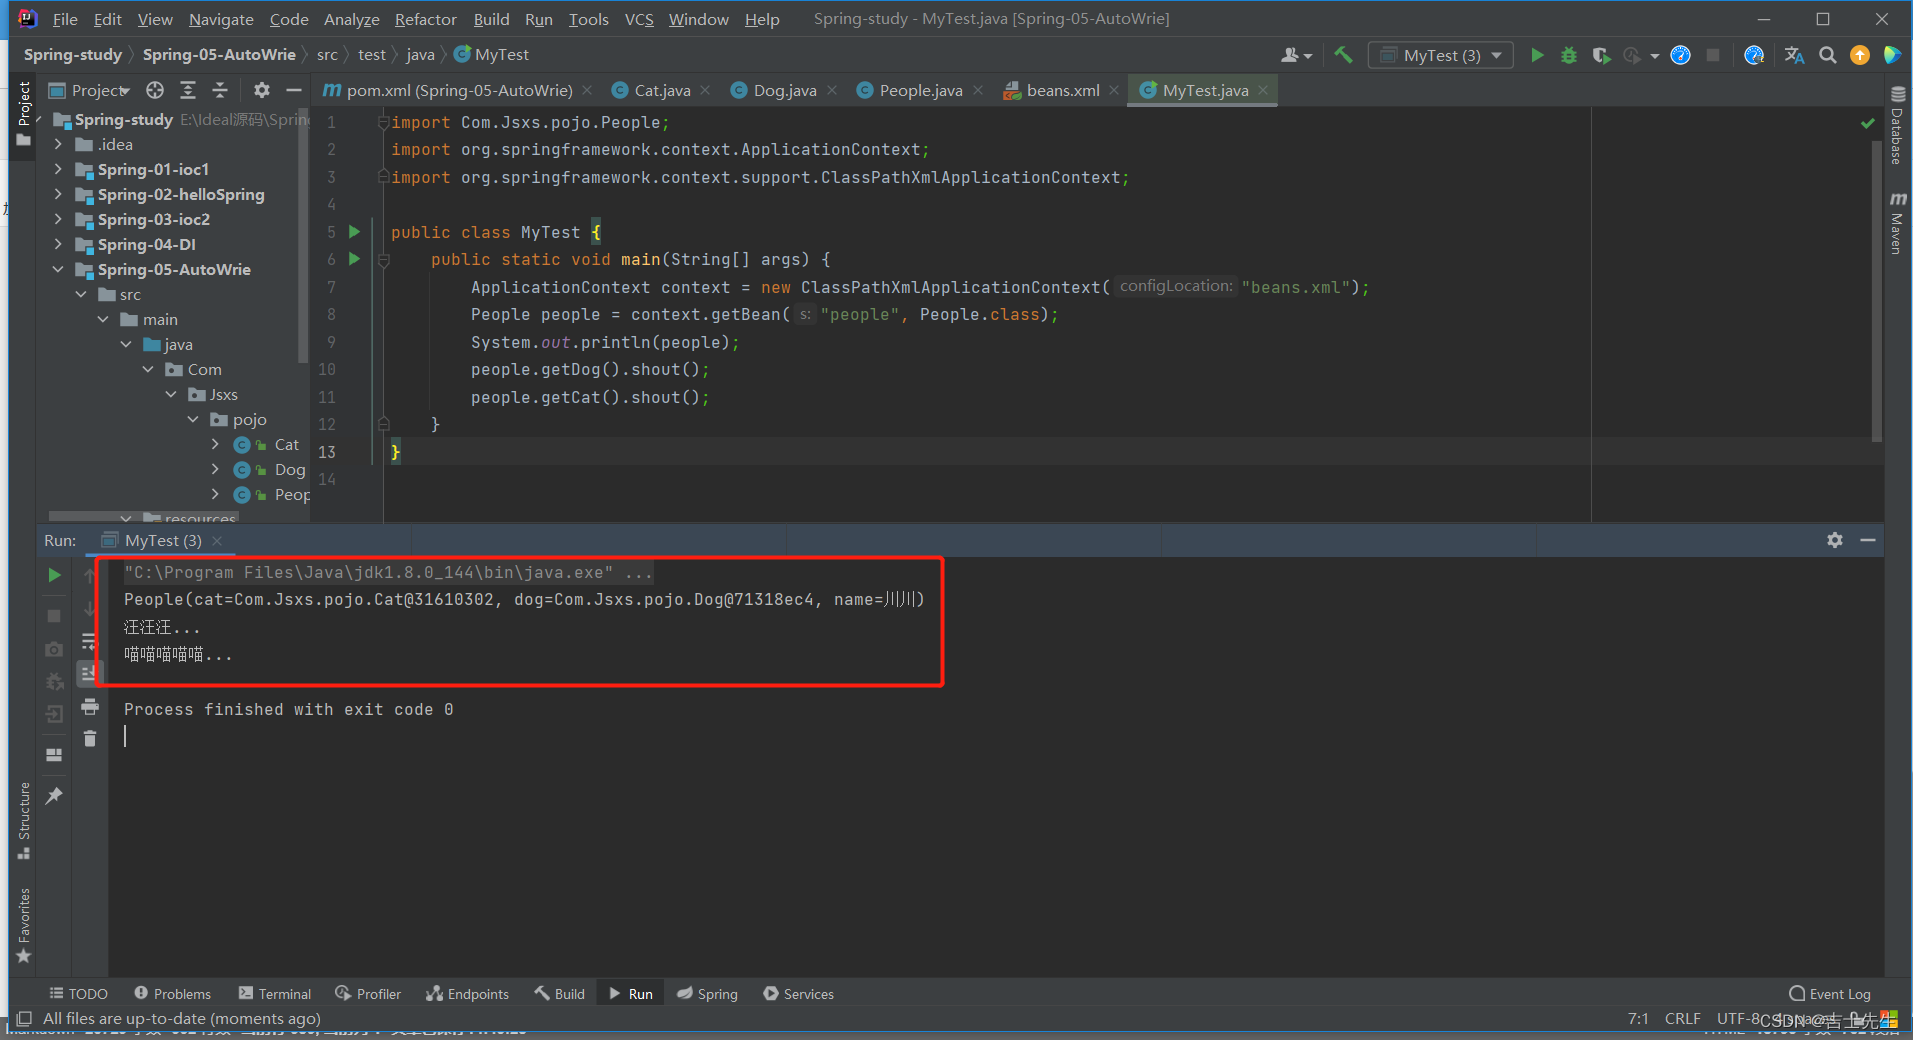Viewport: 1913px width, 1040px height.
Task: Open the Services tool window
Action: pyautogui.click(x=798, y=993)
